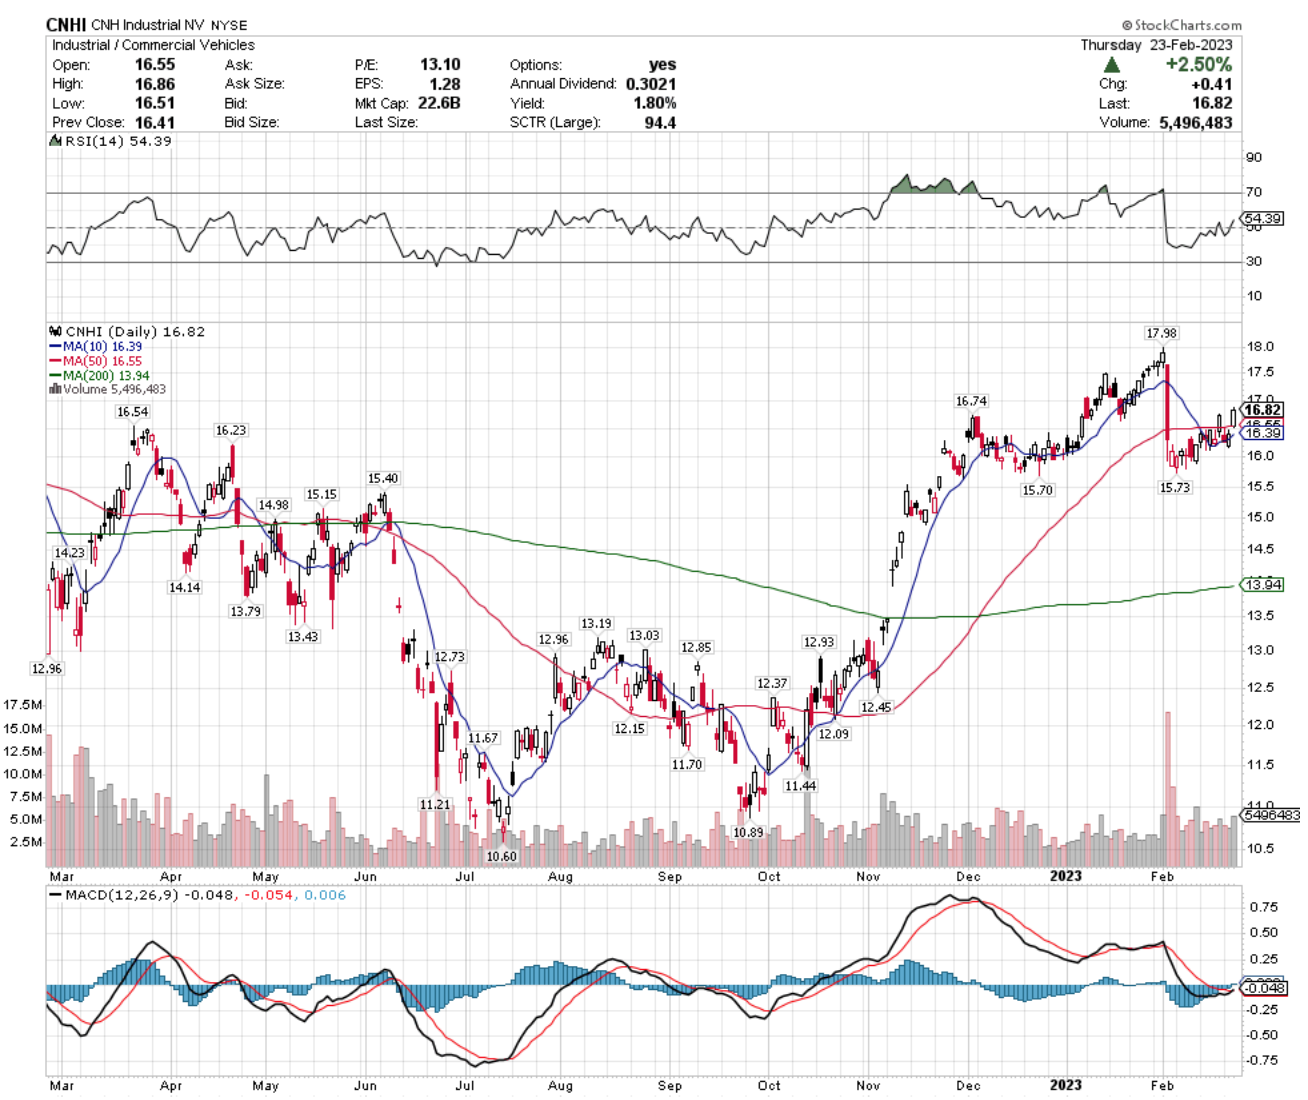
Task: Click the 11.21 low price label
Action: [434, 804]
